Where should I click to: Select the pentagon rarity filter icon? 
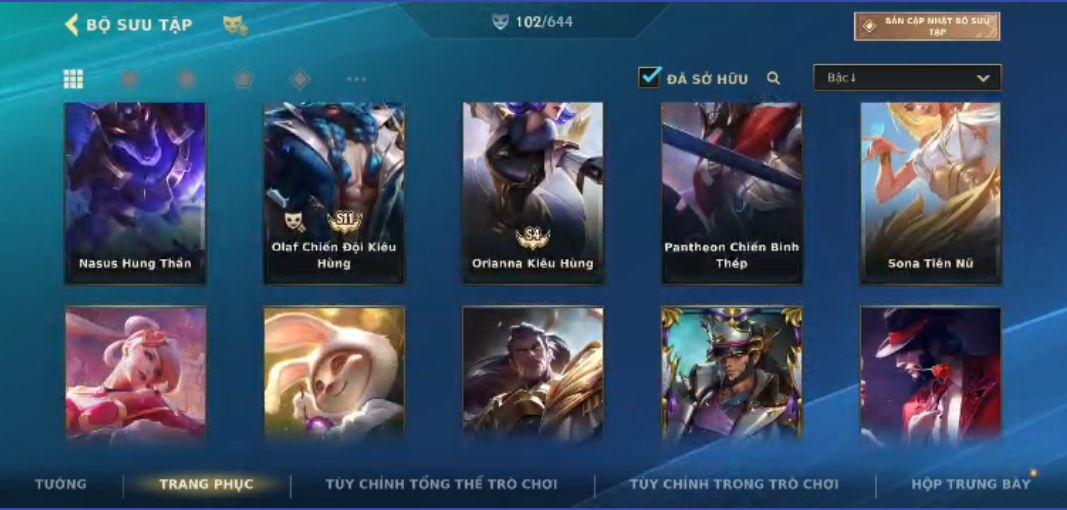(x=244, y=79)
